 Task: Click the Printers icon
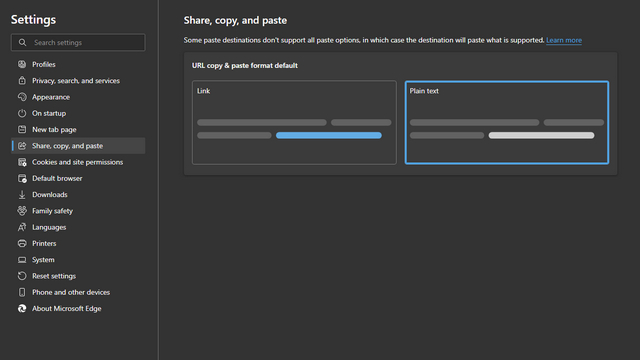(22, 243)
